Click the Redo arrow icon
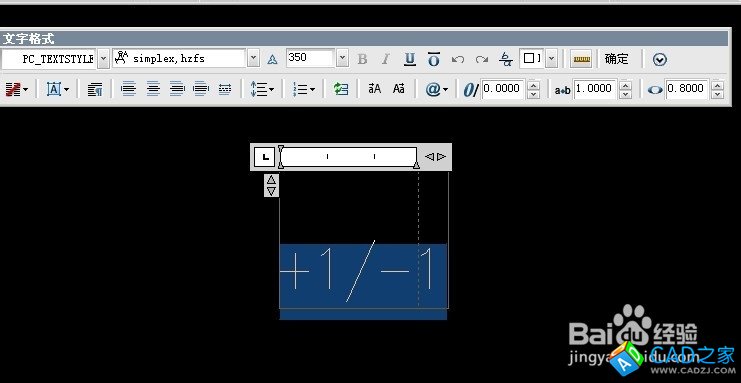 482,59
